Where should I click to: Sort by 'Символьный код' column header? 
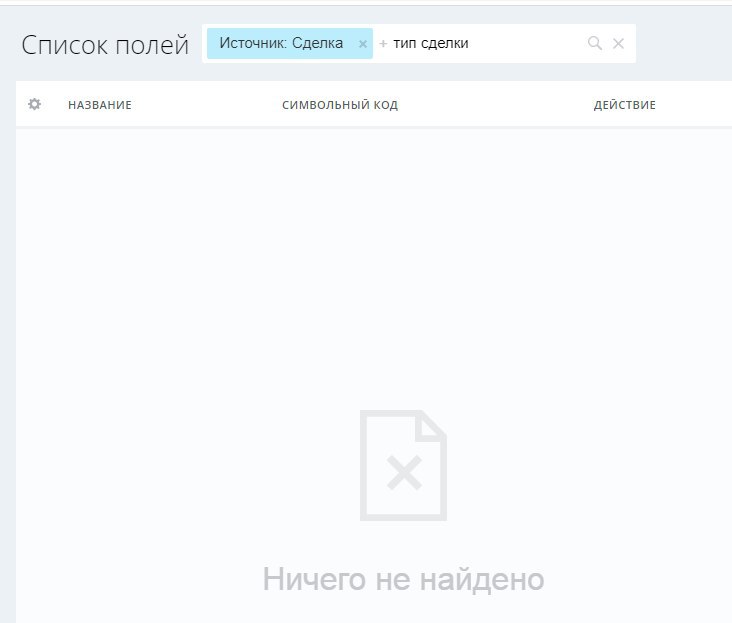[x=340, y=105]
